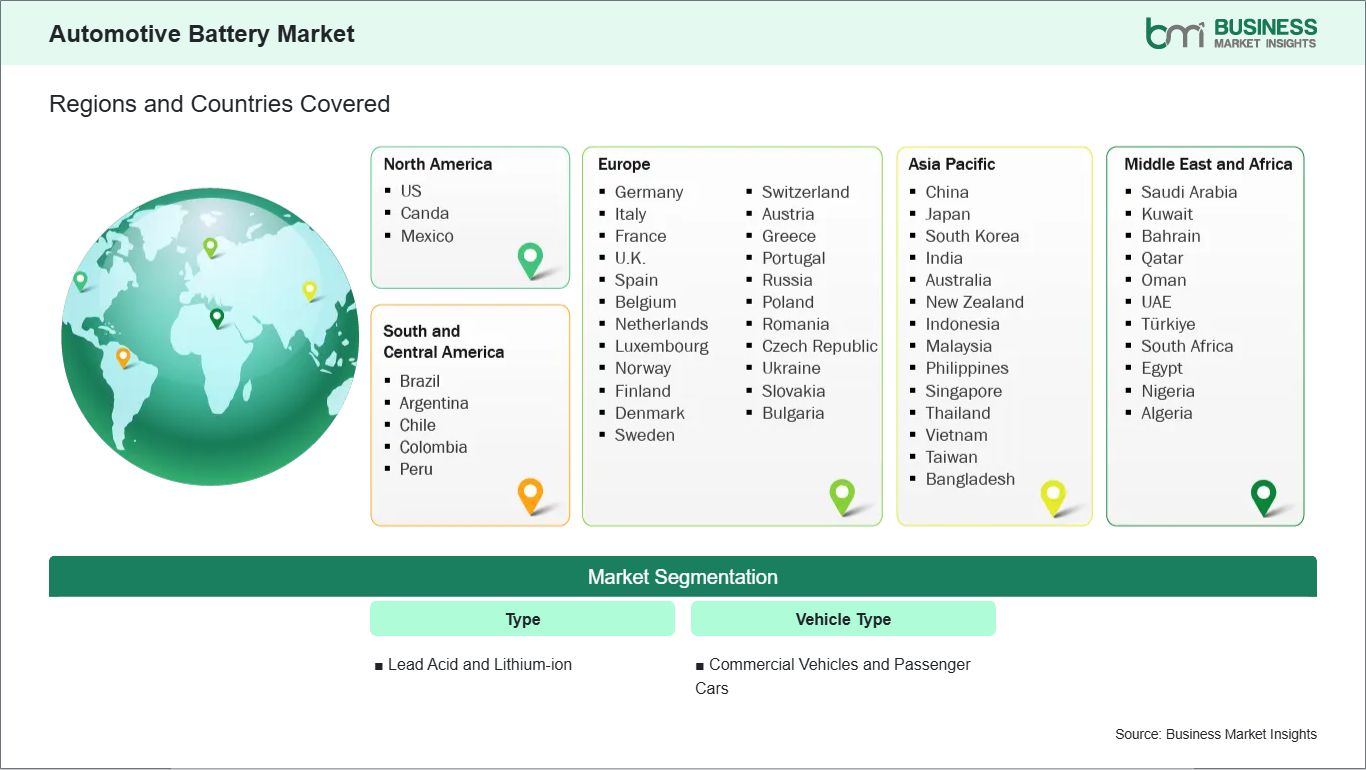Click the Lead Acid and Lithium-ion entry
1366x770 pixels.
[479, 664]
